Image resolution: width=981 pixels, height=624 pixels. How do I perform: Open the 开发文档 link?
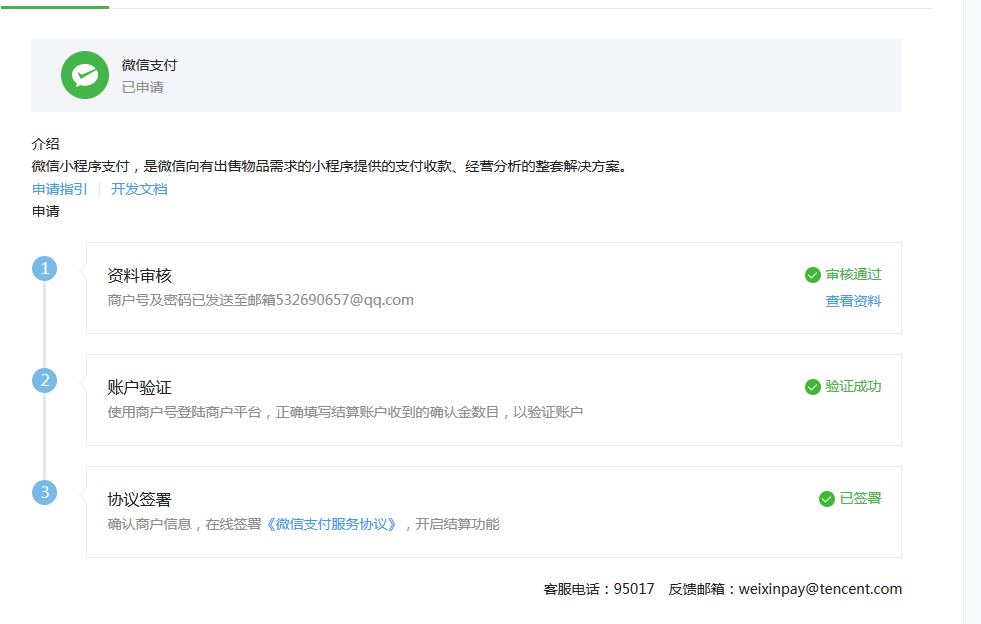[139, 189]
